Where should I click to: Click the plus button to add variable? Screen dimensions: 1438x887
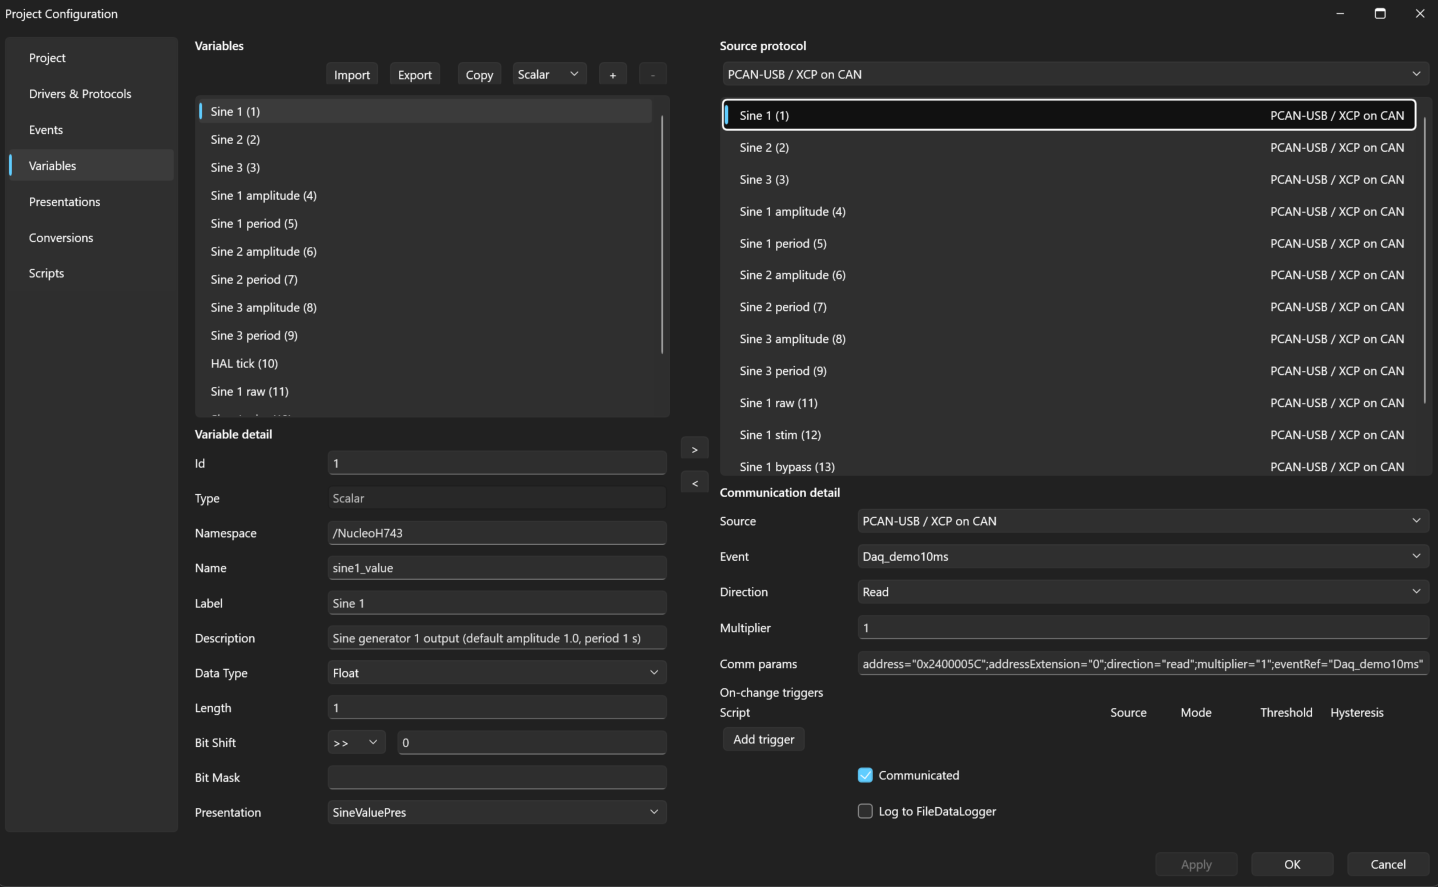click(x=612, y=75)
